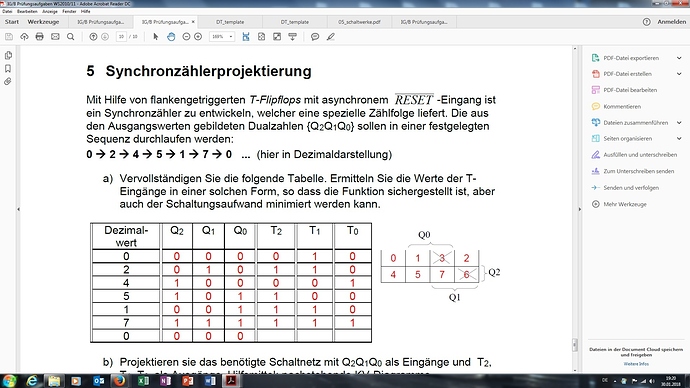Close the active IG/B Prüfungsaufga tab
Viewport: 690px width, 388px height.
click(193, 22)
